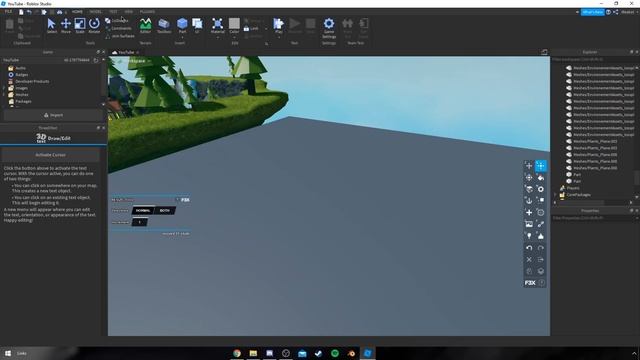Image resolution: width=640 pixels, height=360 pixels.
Task: Activate the Move tool in the ribbon
Action: pyautogui.click(x=66, y=25)
